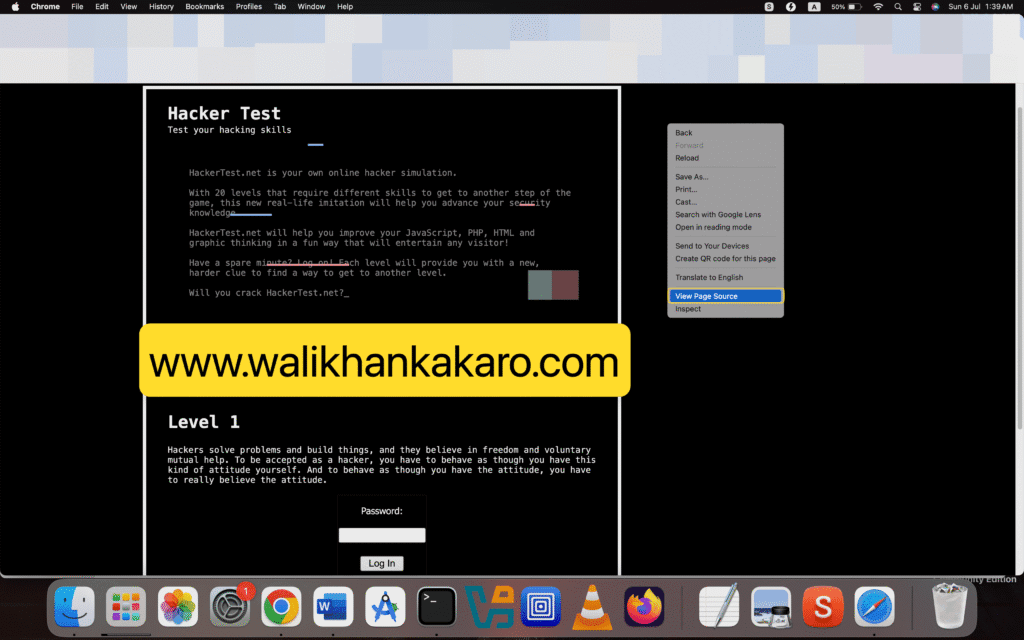Open the orange S app in Dock

tap(823, 606)
